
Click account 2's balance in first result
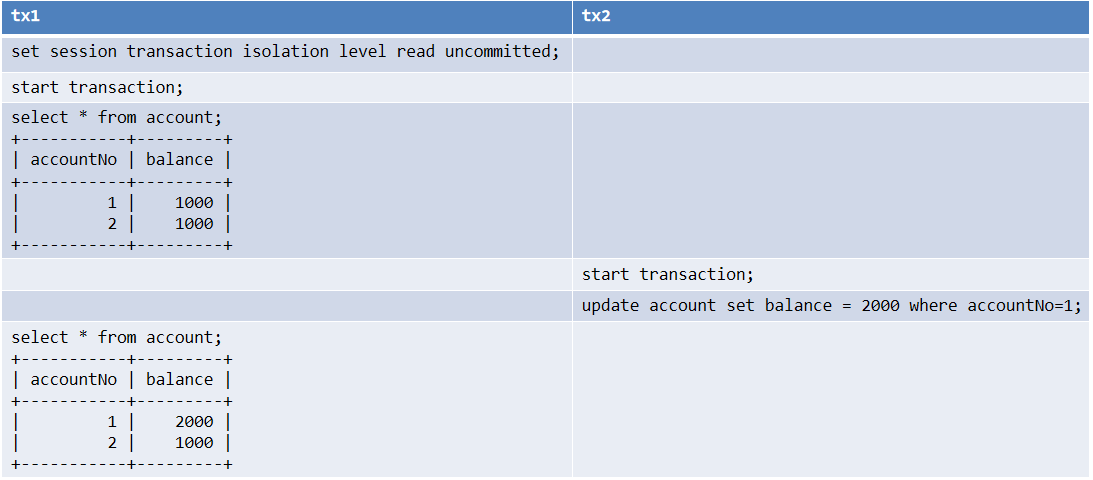click(x=194, y=223)
